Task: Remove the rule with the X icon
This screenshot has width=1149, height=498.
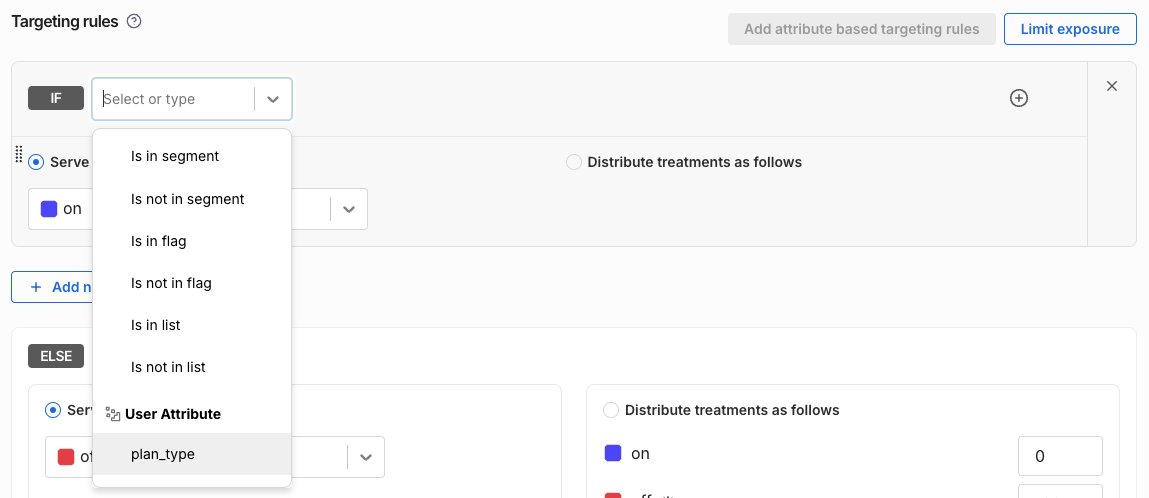Action: [1111, 87]
